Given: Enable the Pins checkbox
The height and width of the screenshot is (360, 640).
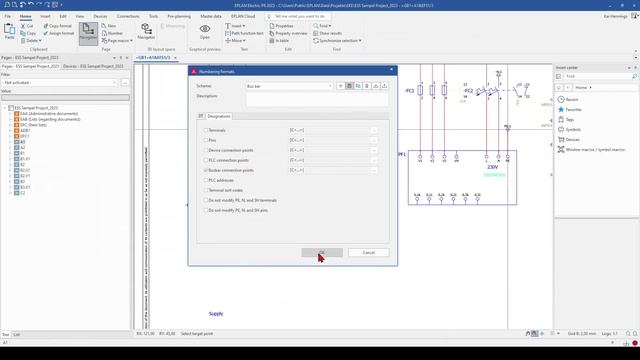Looking at the screenshot, I should coord(206,140).
